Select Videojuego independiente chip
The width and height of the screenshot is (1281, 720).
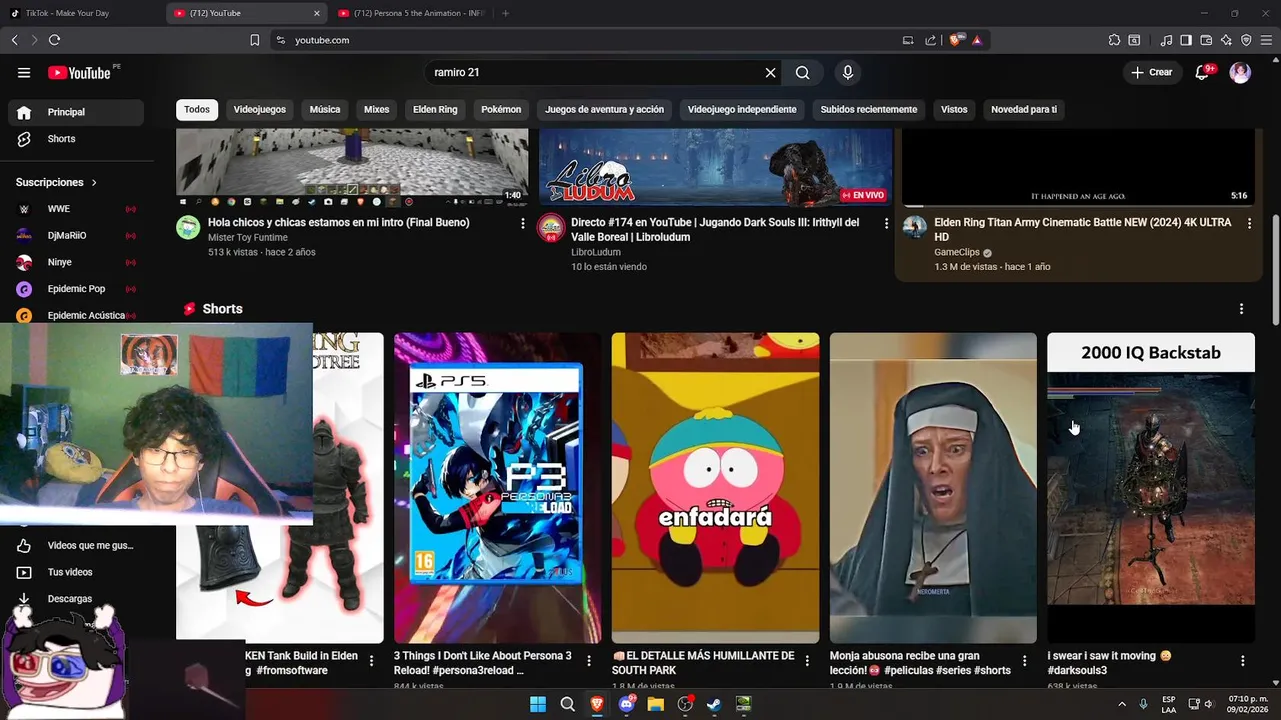[x=742, y=110]
